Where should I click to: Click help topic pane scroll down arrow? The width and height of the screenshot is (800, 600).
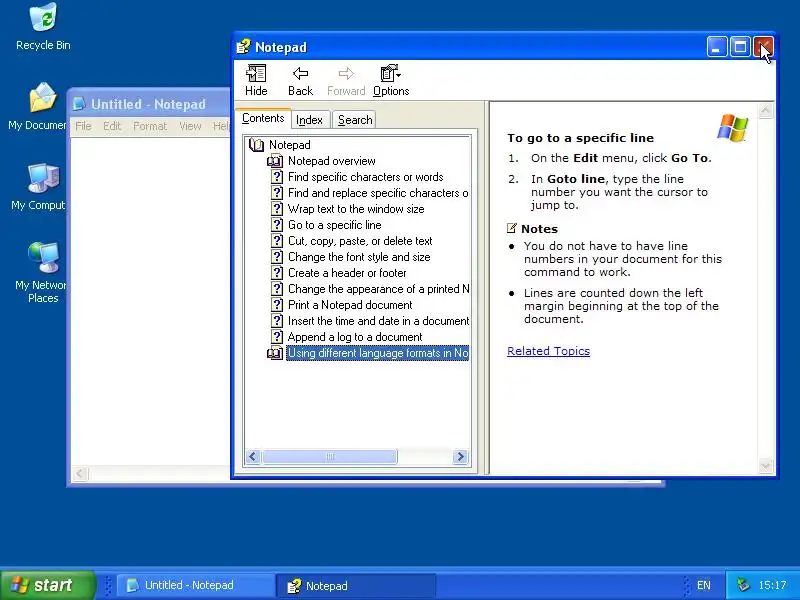(x=766, y=465)
